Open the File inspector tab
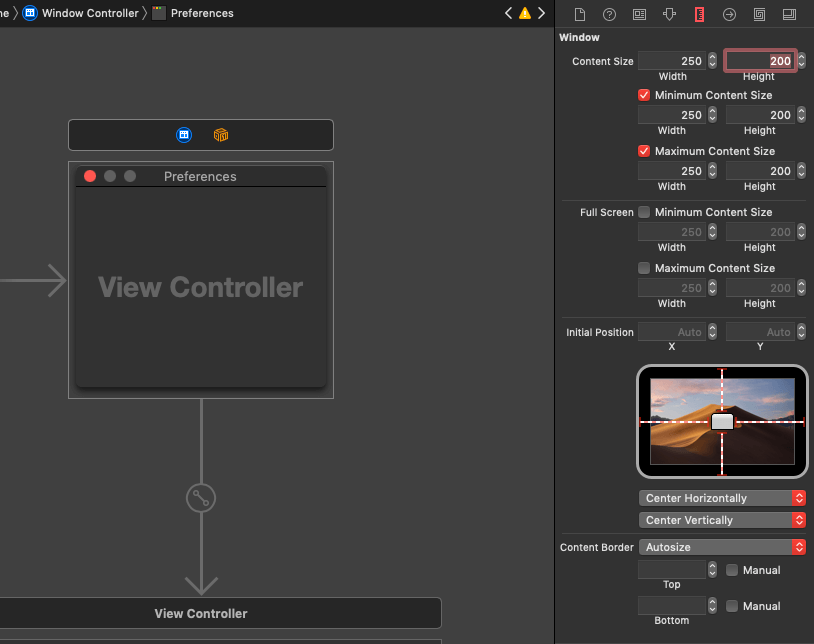 point(579,14)
